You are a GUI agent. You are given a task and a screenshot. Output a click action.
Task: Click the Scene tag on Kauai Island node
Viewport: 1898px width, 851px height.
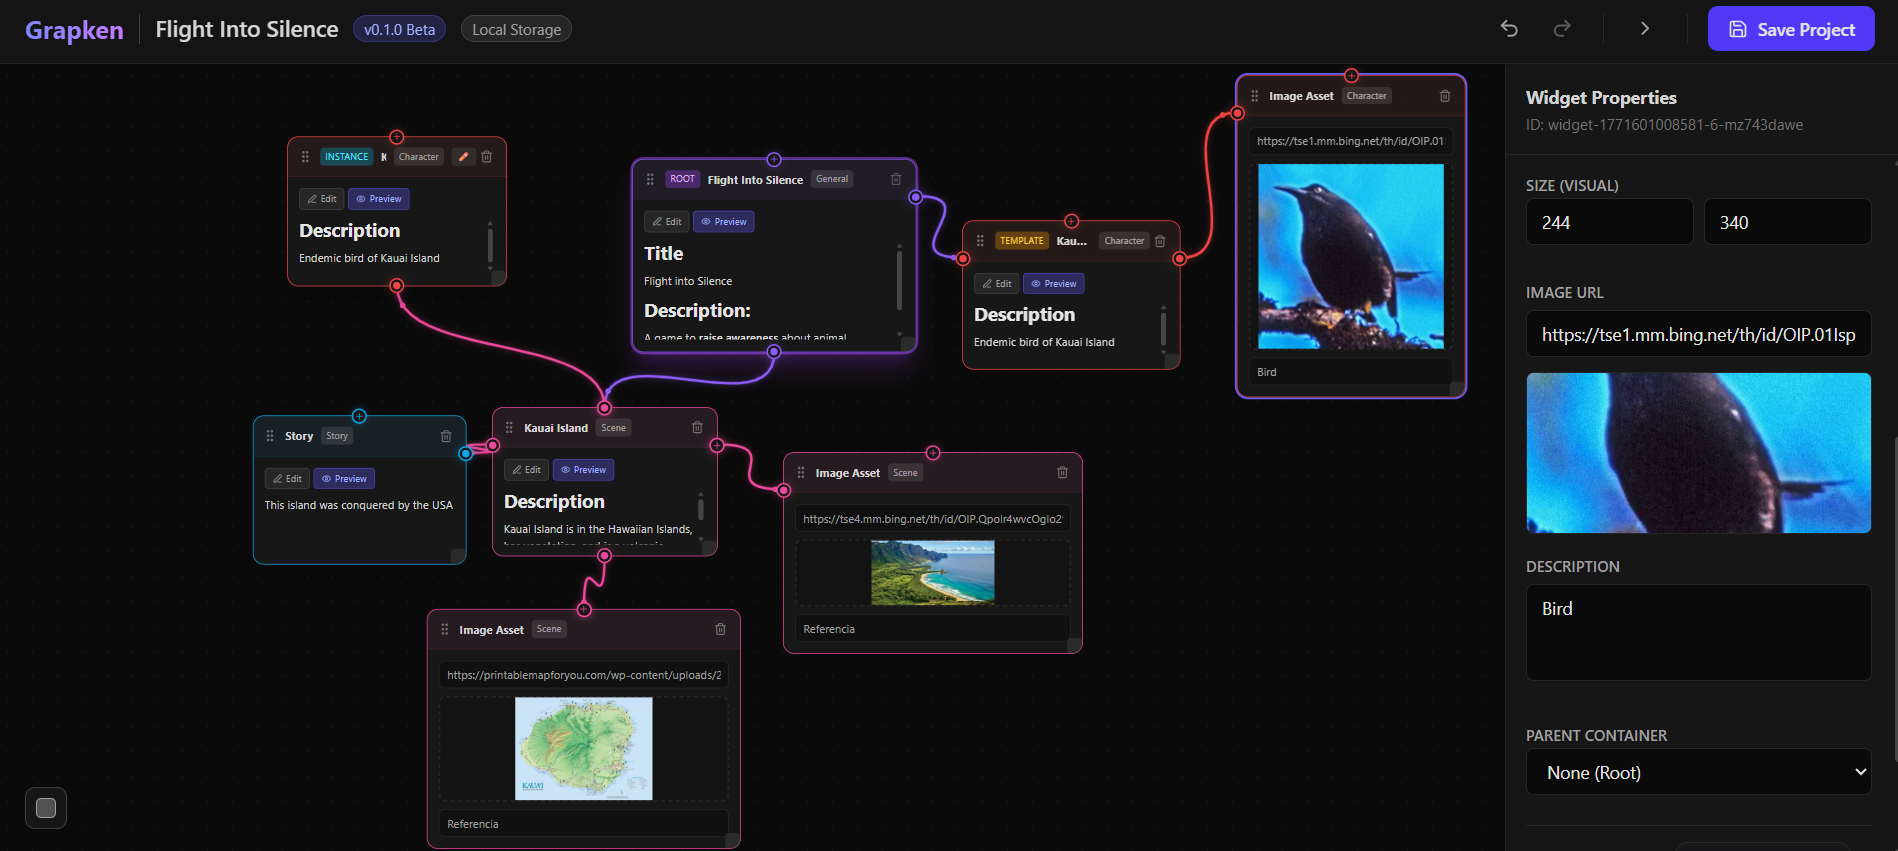613,428
